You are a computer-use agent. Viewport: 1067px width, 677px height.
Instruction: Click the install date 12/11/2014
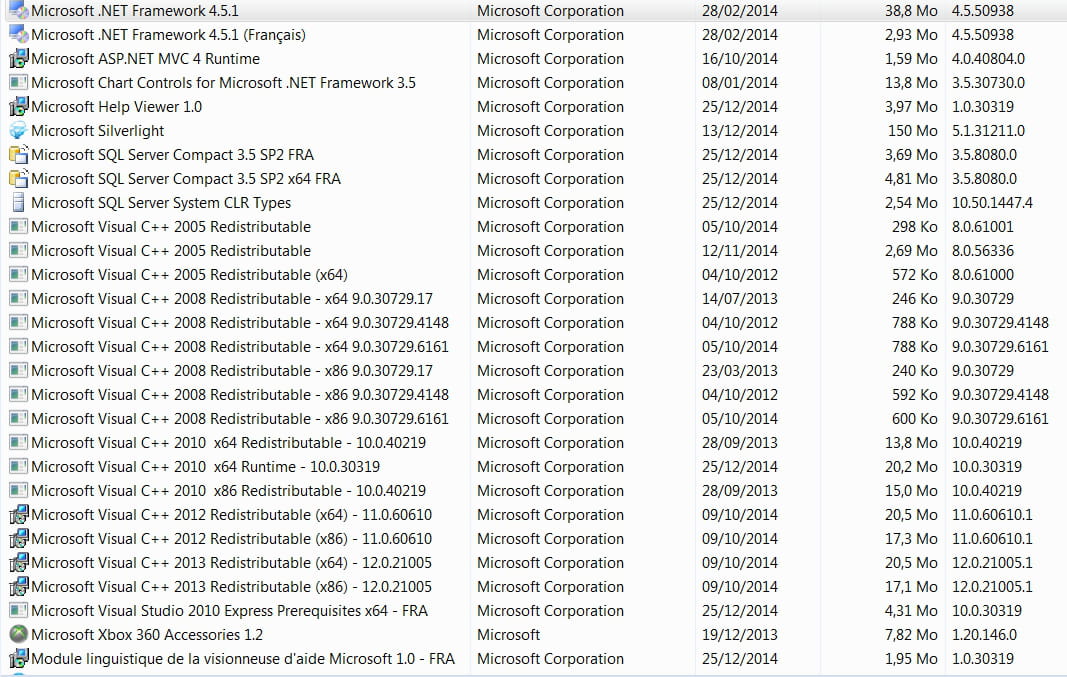(x=740, y=250)
